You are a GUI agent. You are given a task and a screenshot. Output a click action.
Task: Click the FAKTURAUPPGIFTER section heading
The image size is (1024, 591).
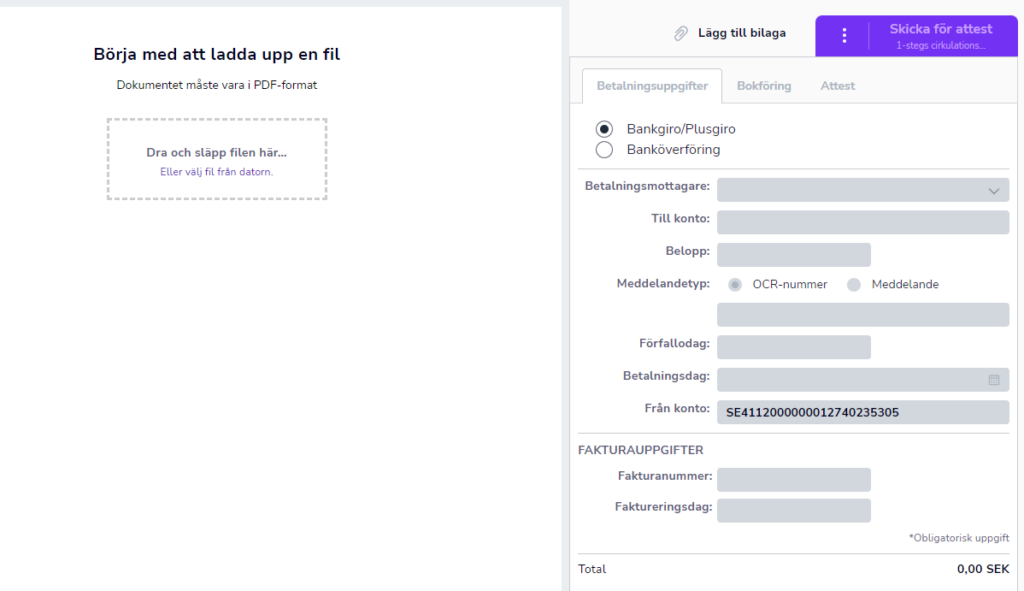click(x=641, y=450)
